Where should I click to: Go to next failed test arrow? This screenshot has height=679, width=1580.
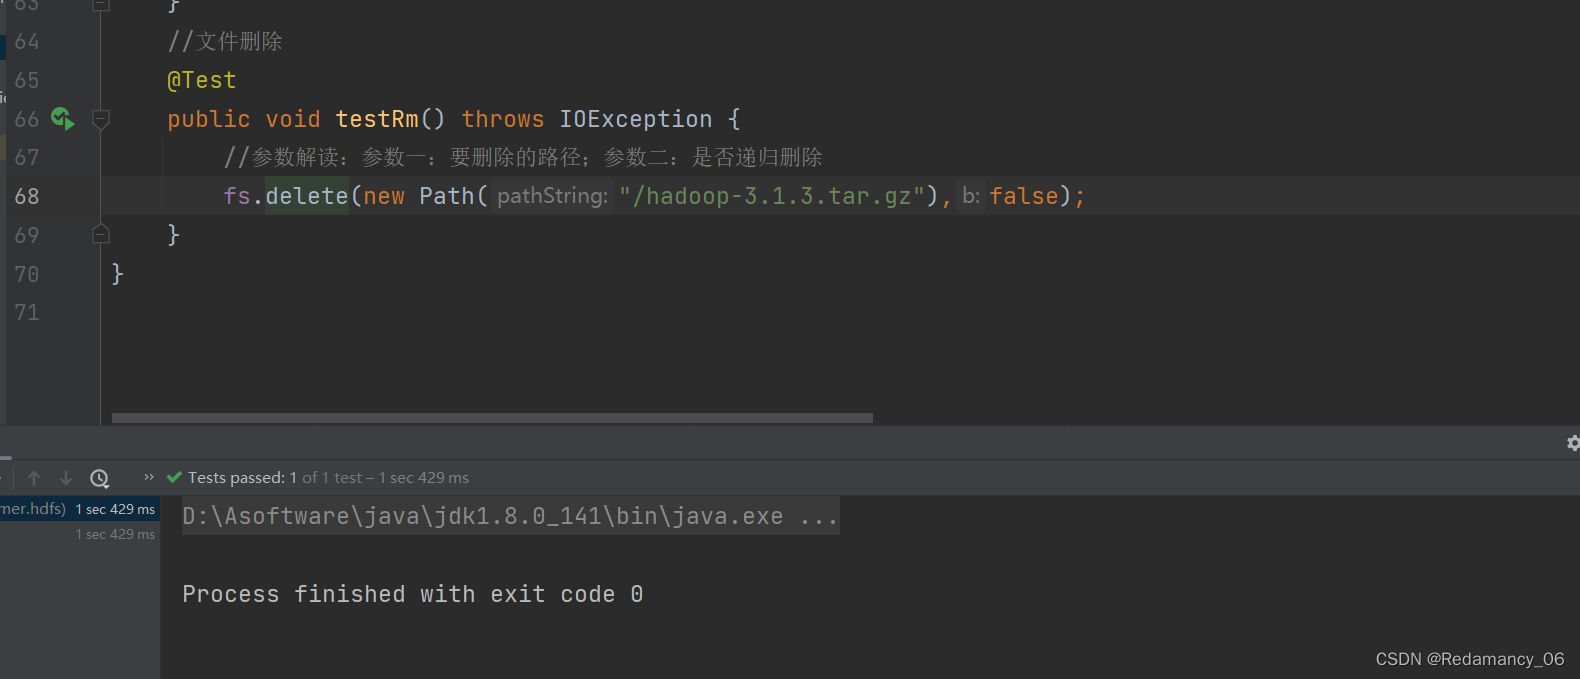point(66,478)
